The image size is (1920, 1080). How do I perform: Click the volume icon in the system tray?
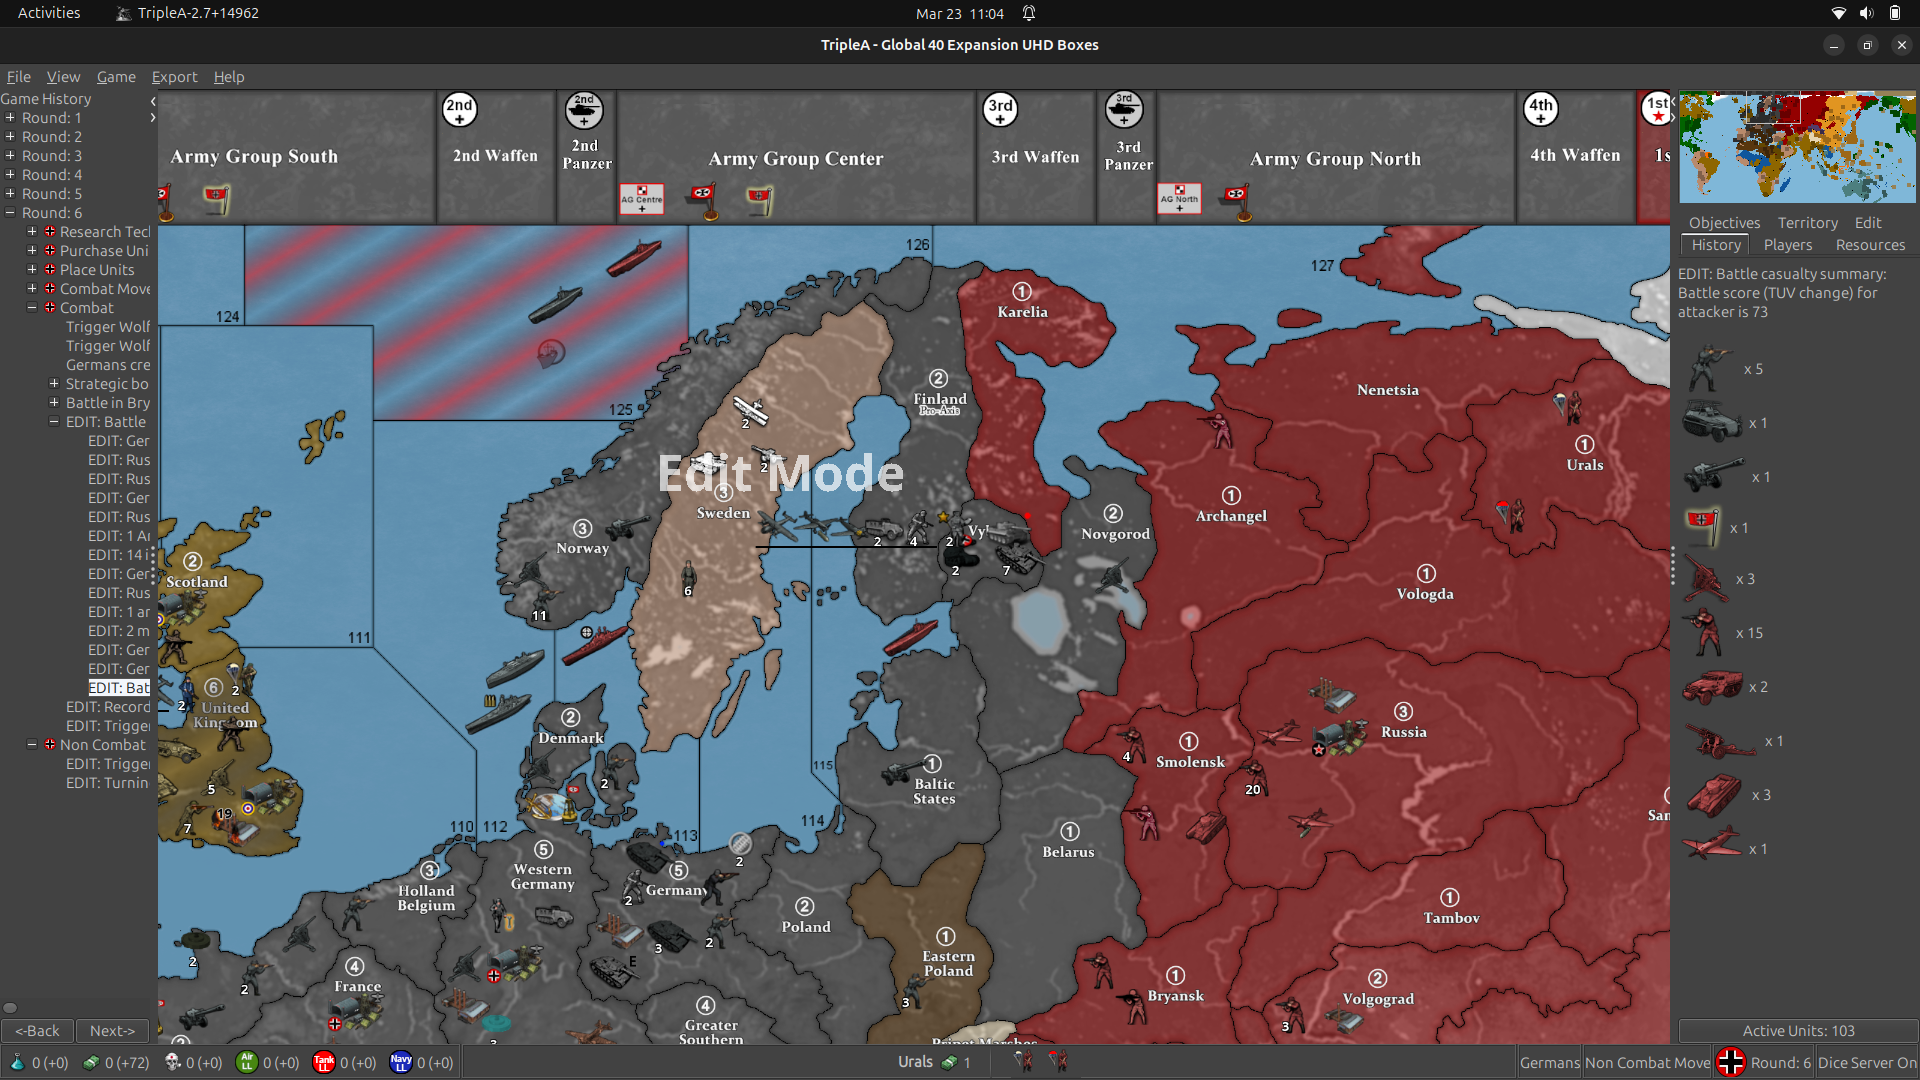[x=1865, y=13]
